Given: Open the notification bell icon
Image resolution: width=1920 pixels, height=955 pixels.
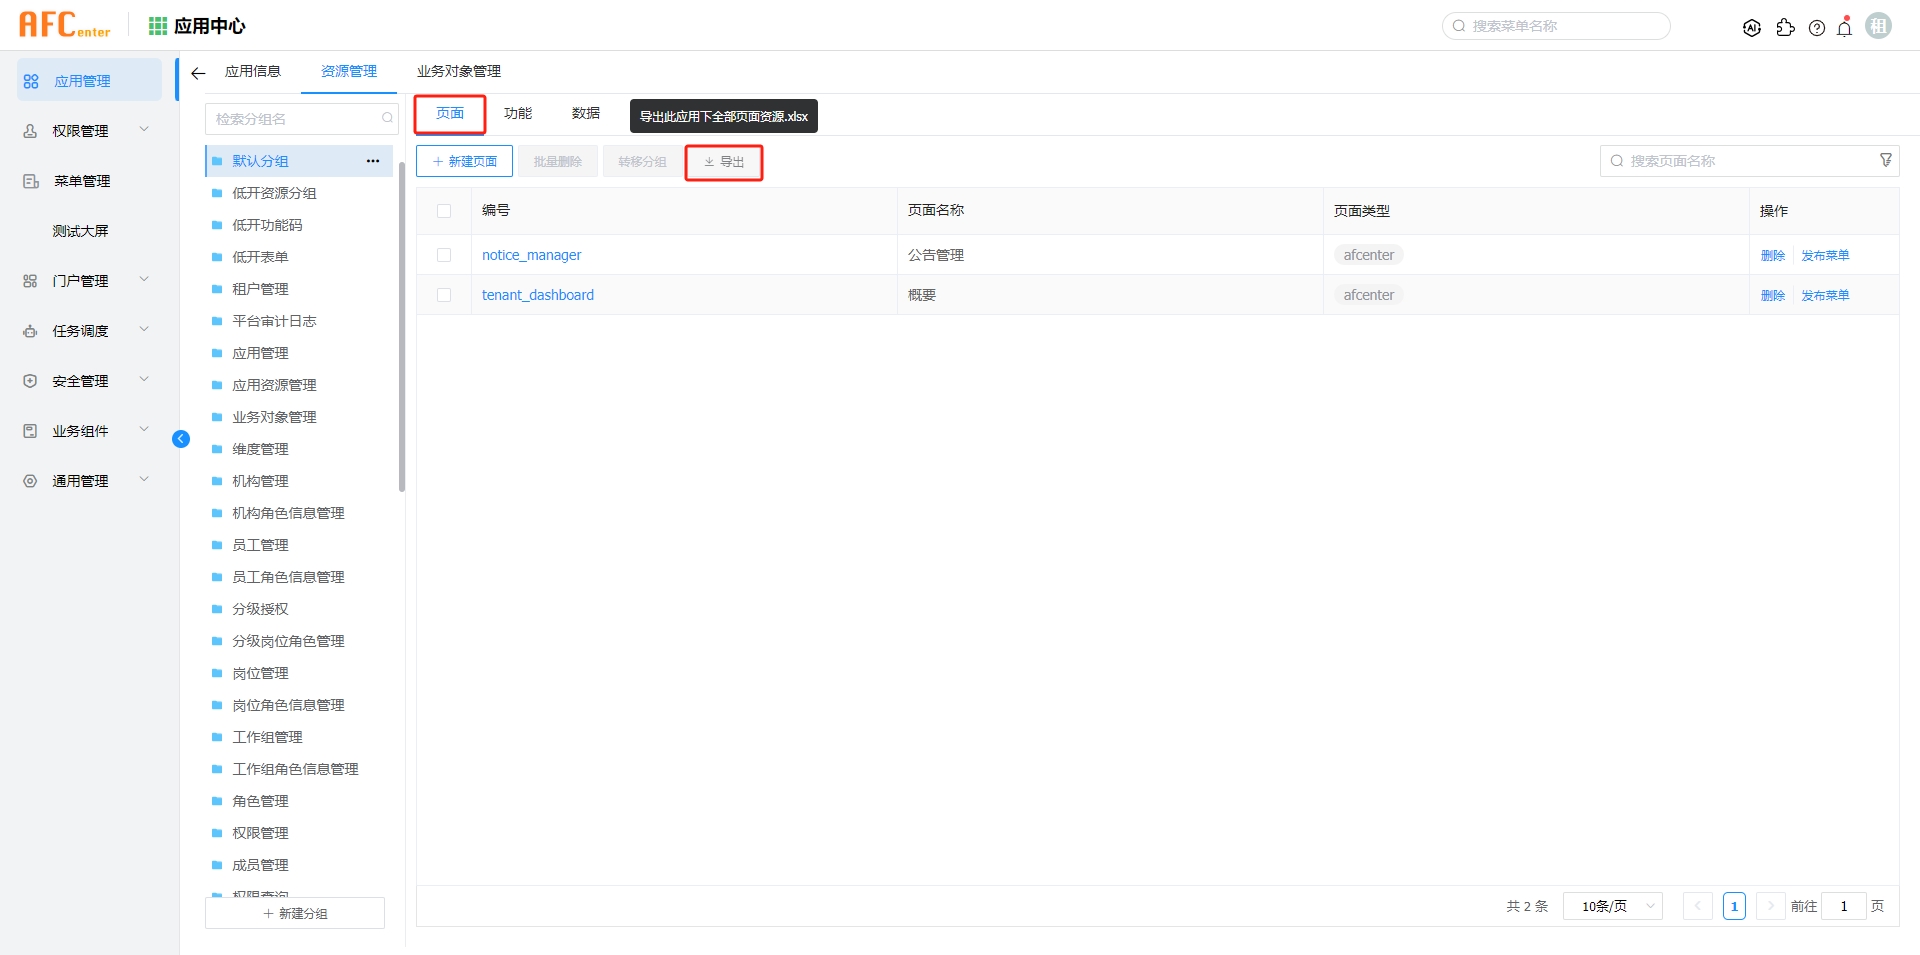Looking at the screenshot, I should point(1845,27).
